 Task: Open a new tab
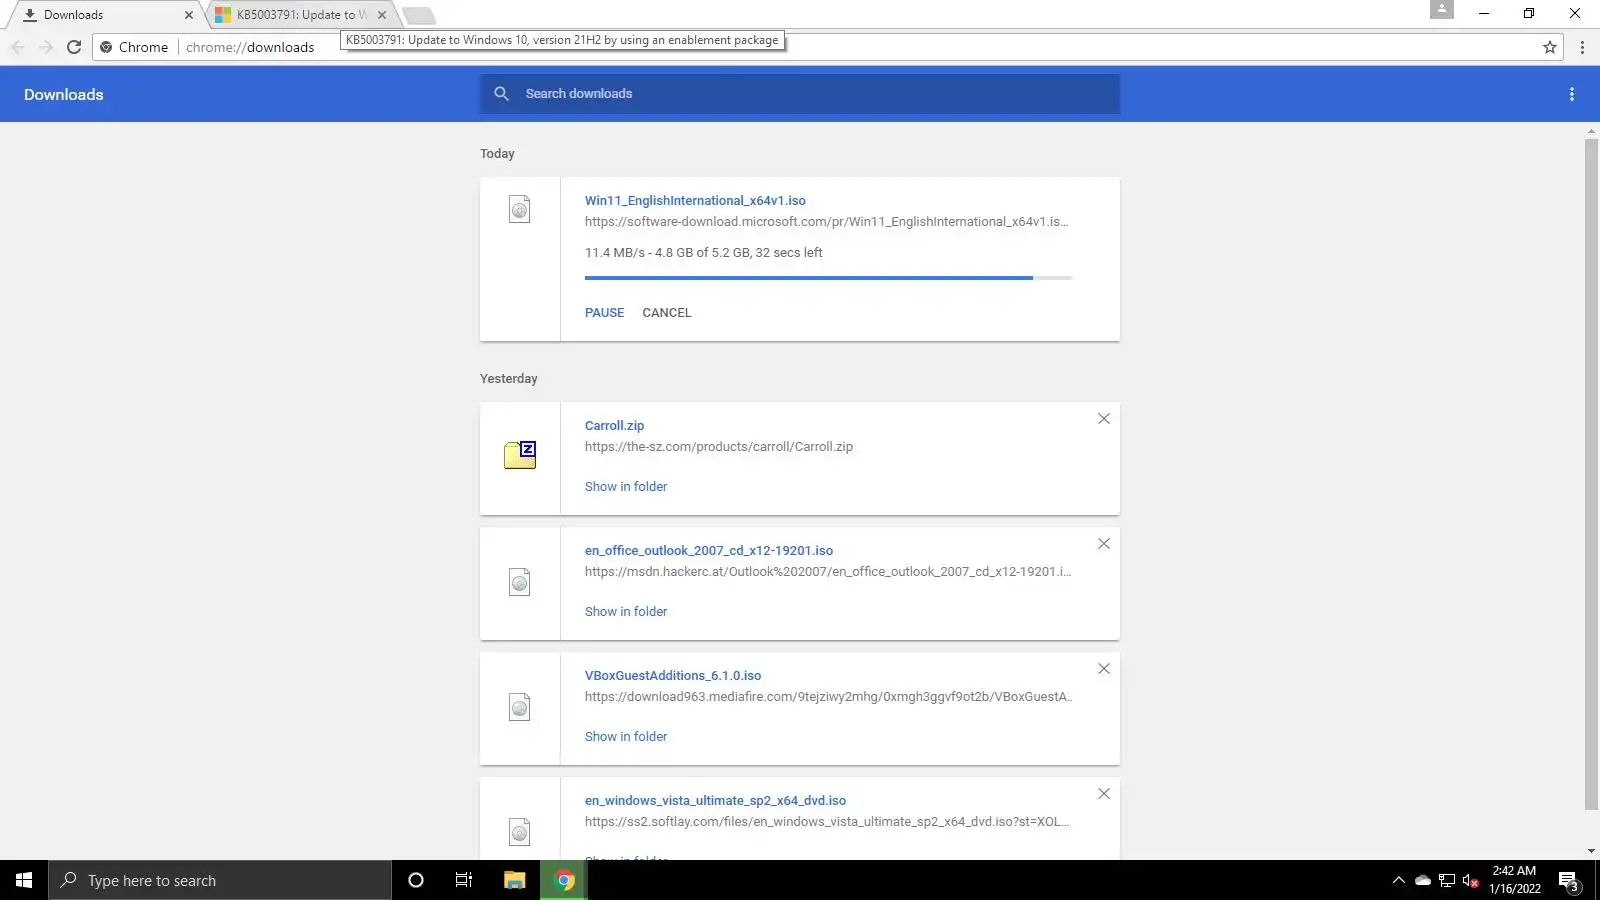(419, 15)
